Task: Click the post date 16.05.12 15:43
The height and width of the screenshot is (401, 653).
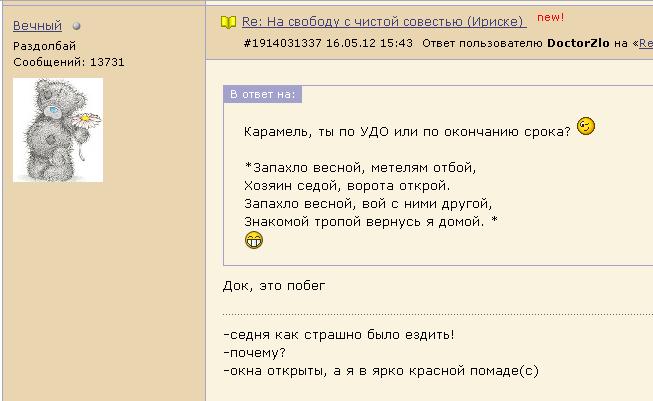Action: (369, 43)
